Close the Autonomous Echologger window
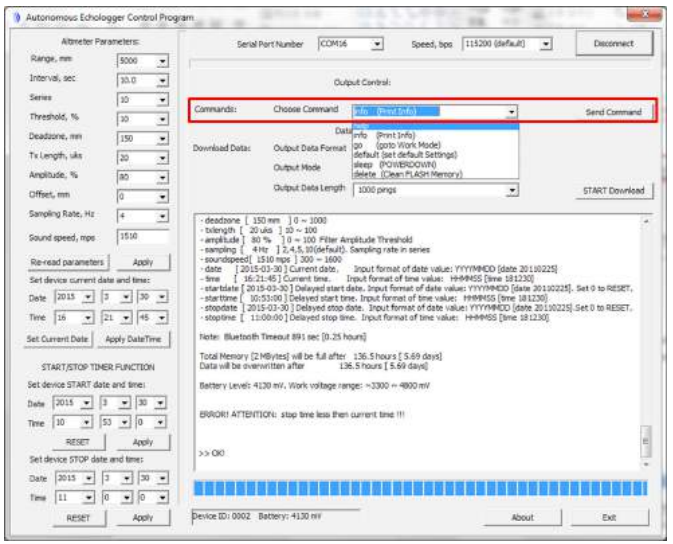Image resolution: width=673 pixels, height=544 pixels. [x=645, y=14]
